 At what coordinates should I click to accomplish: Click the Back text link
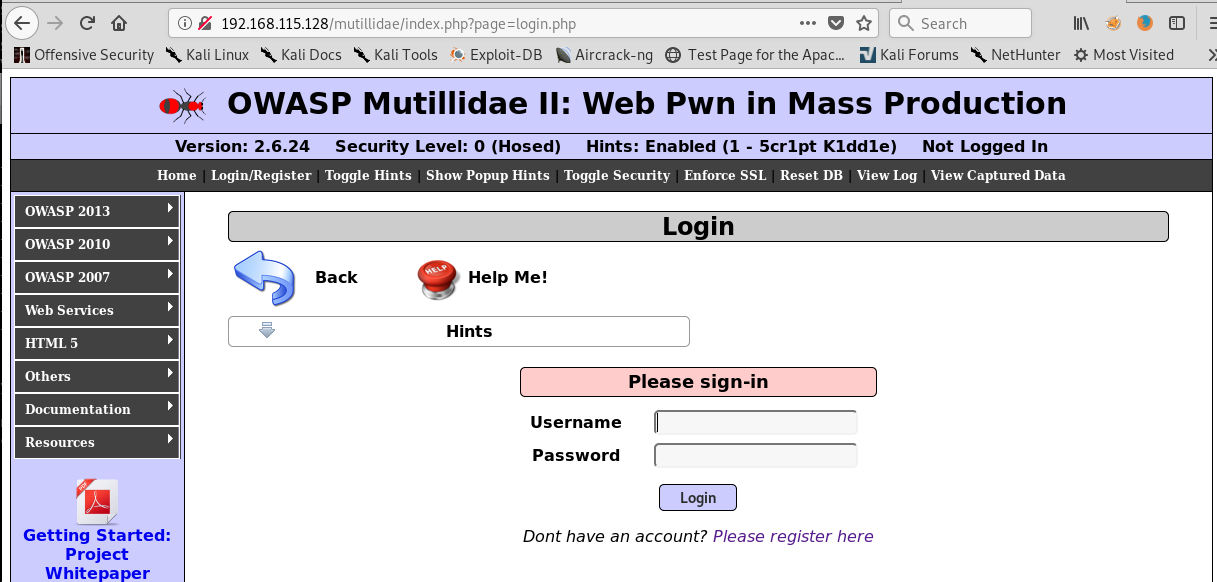336,277
